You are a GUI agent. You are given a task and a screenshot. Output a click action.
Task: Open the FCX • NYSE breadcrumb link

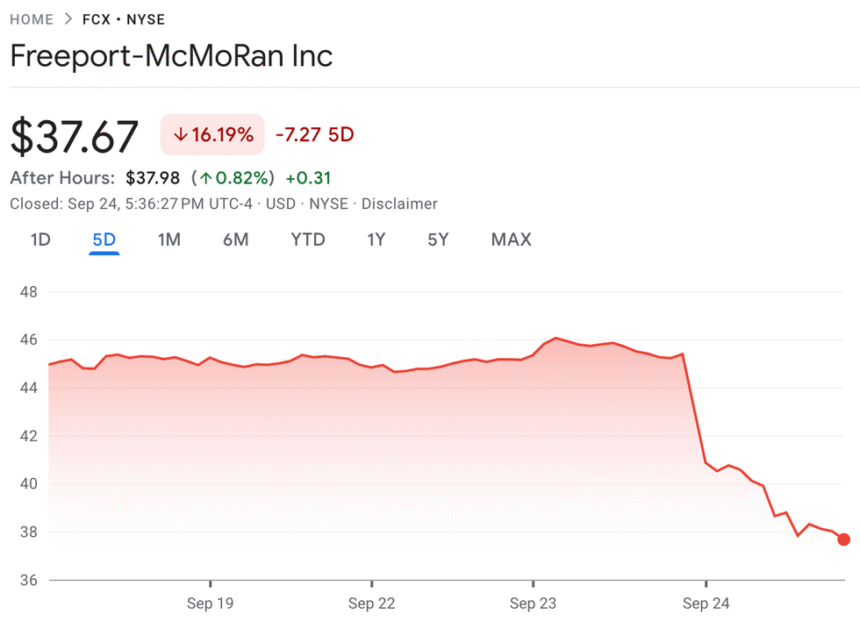pos(124,19)
